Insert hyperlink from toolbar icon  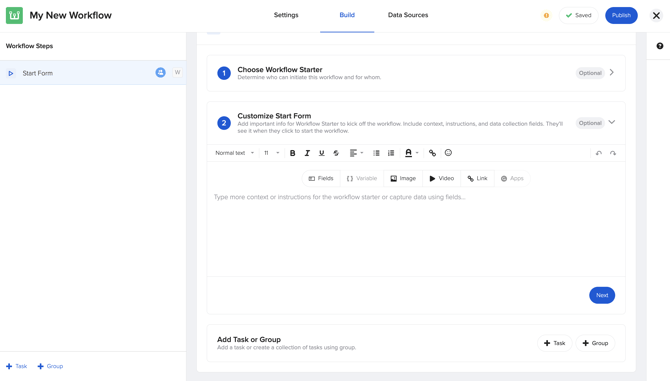coord(432,153)
